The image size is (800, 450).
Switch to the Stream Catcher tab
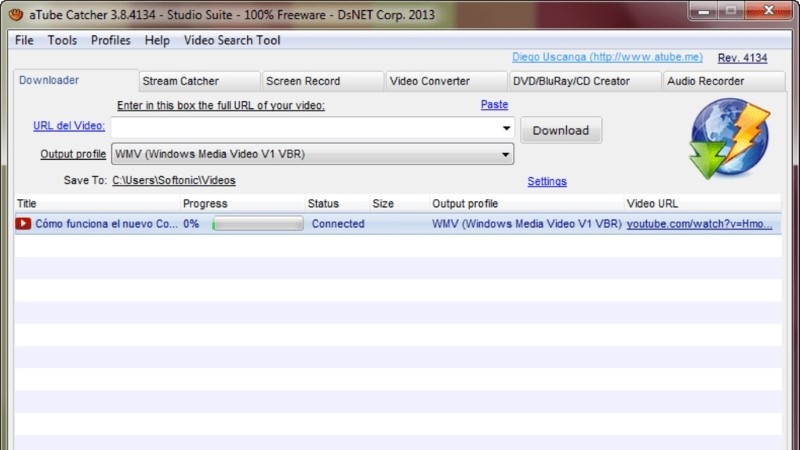[x=199, y=81]
